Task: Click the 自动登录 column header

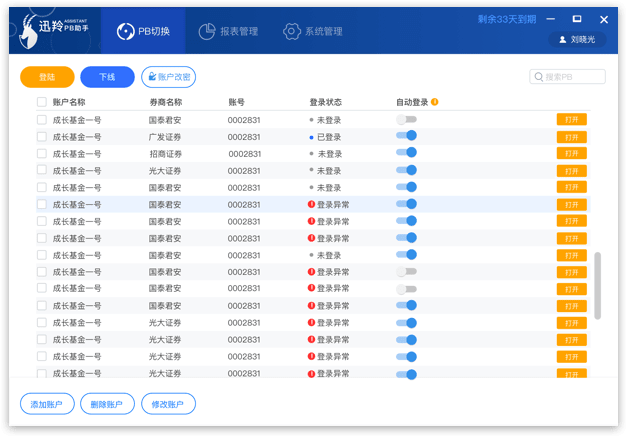Action: 412,102
